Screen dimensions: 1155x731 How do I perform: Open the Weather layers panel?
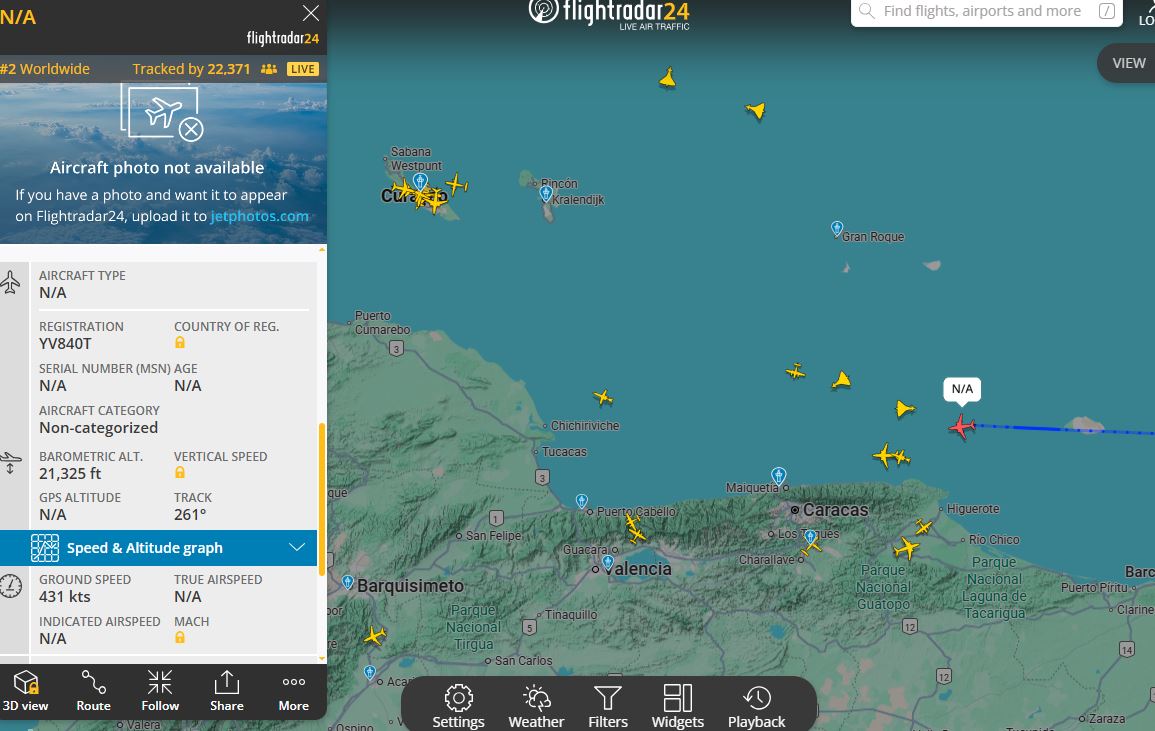coord(536,707)
